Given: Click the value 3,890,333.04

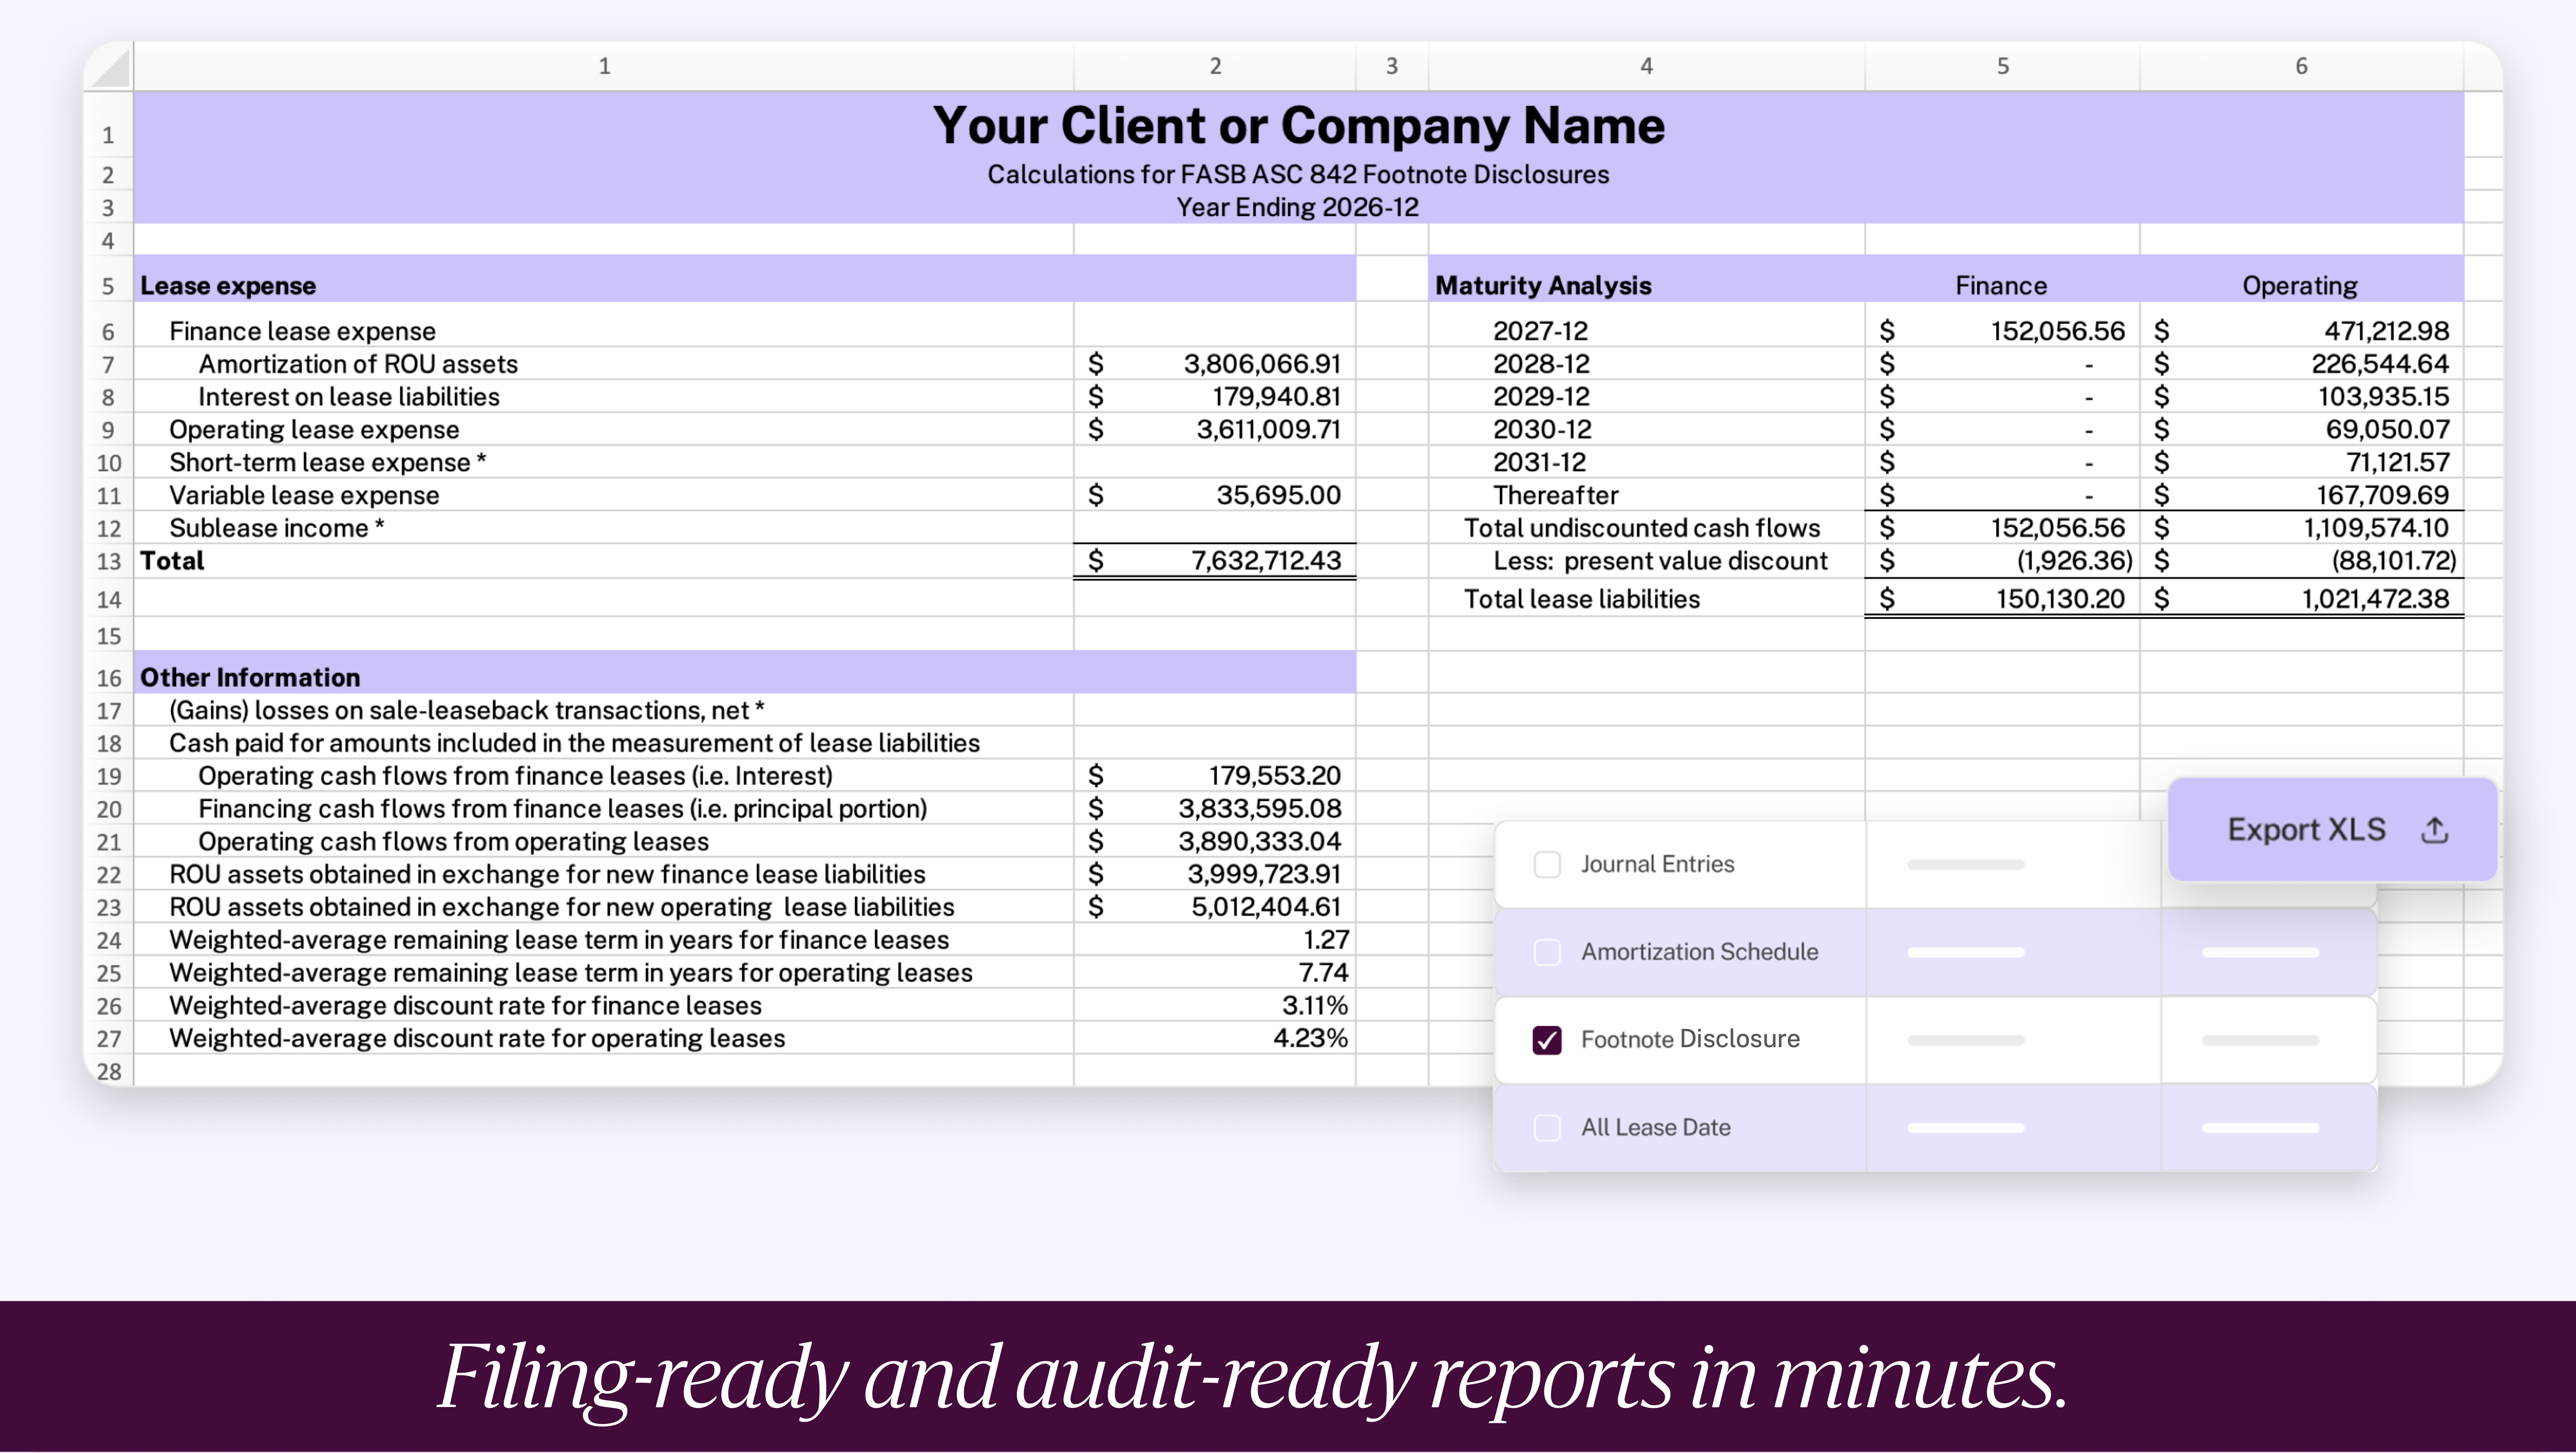Looking at the screenshot, I should [1260, 842].
